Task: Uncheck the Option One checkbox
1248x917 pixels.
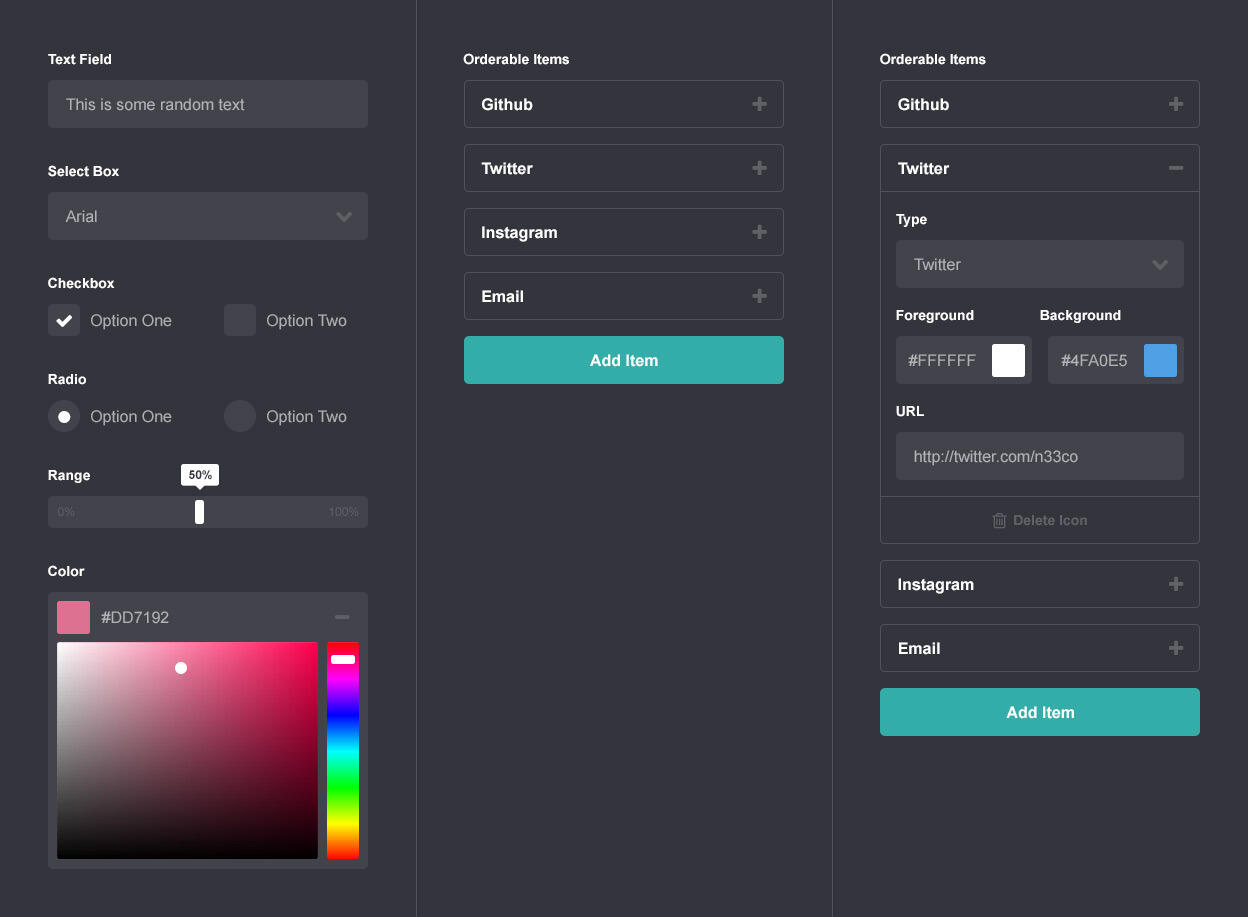Action: pyautogui.click(x=64, y=320)
